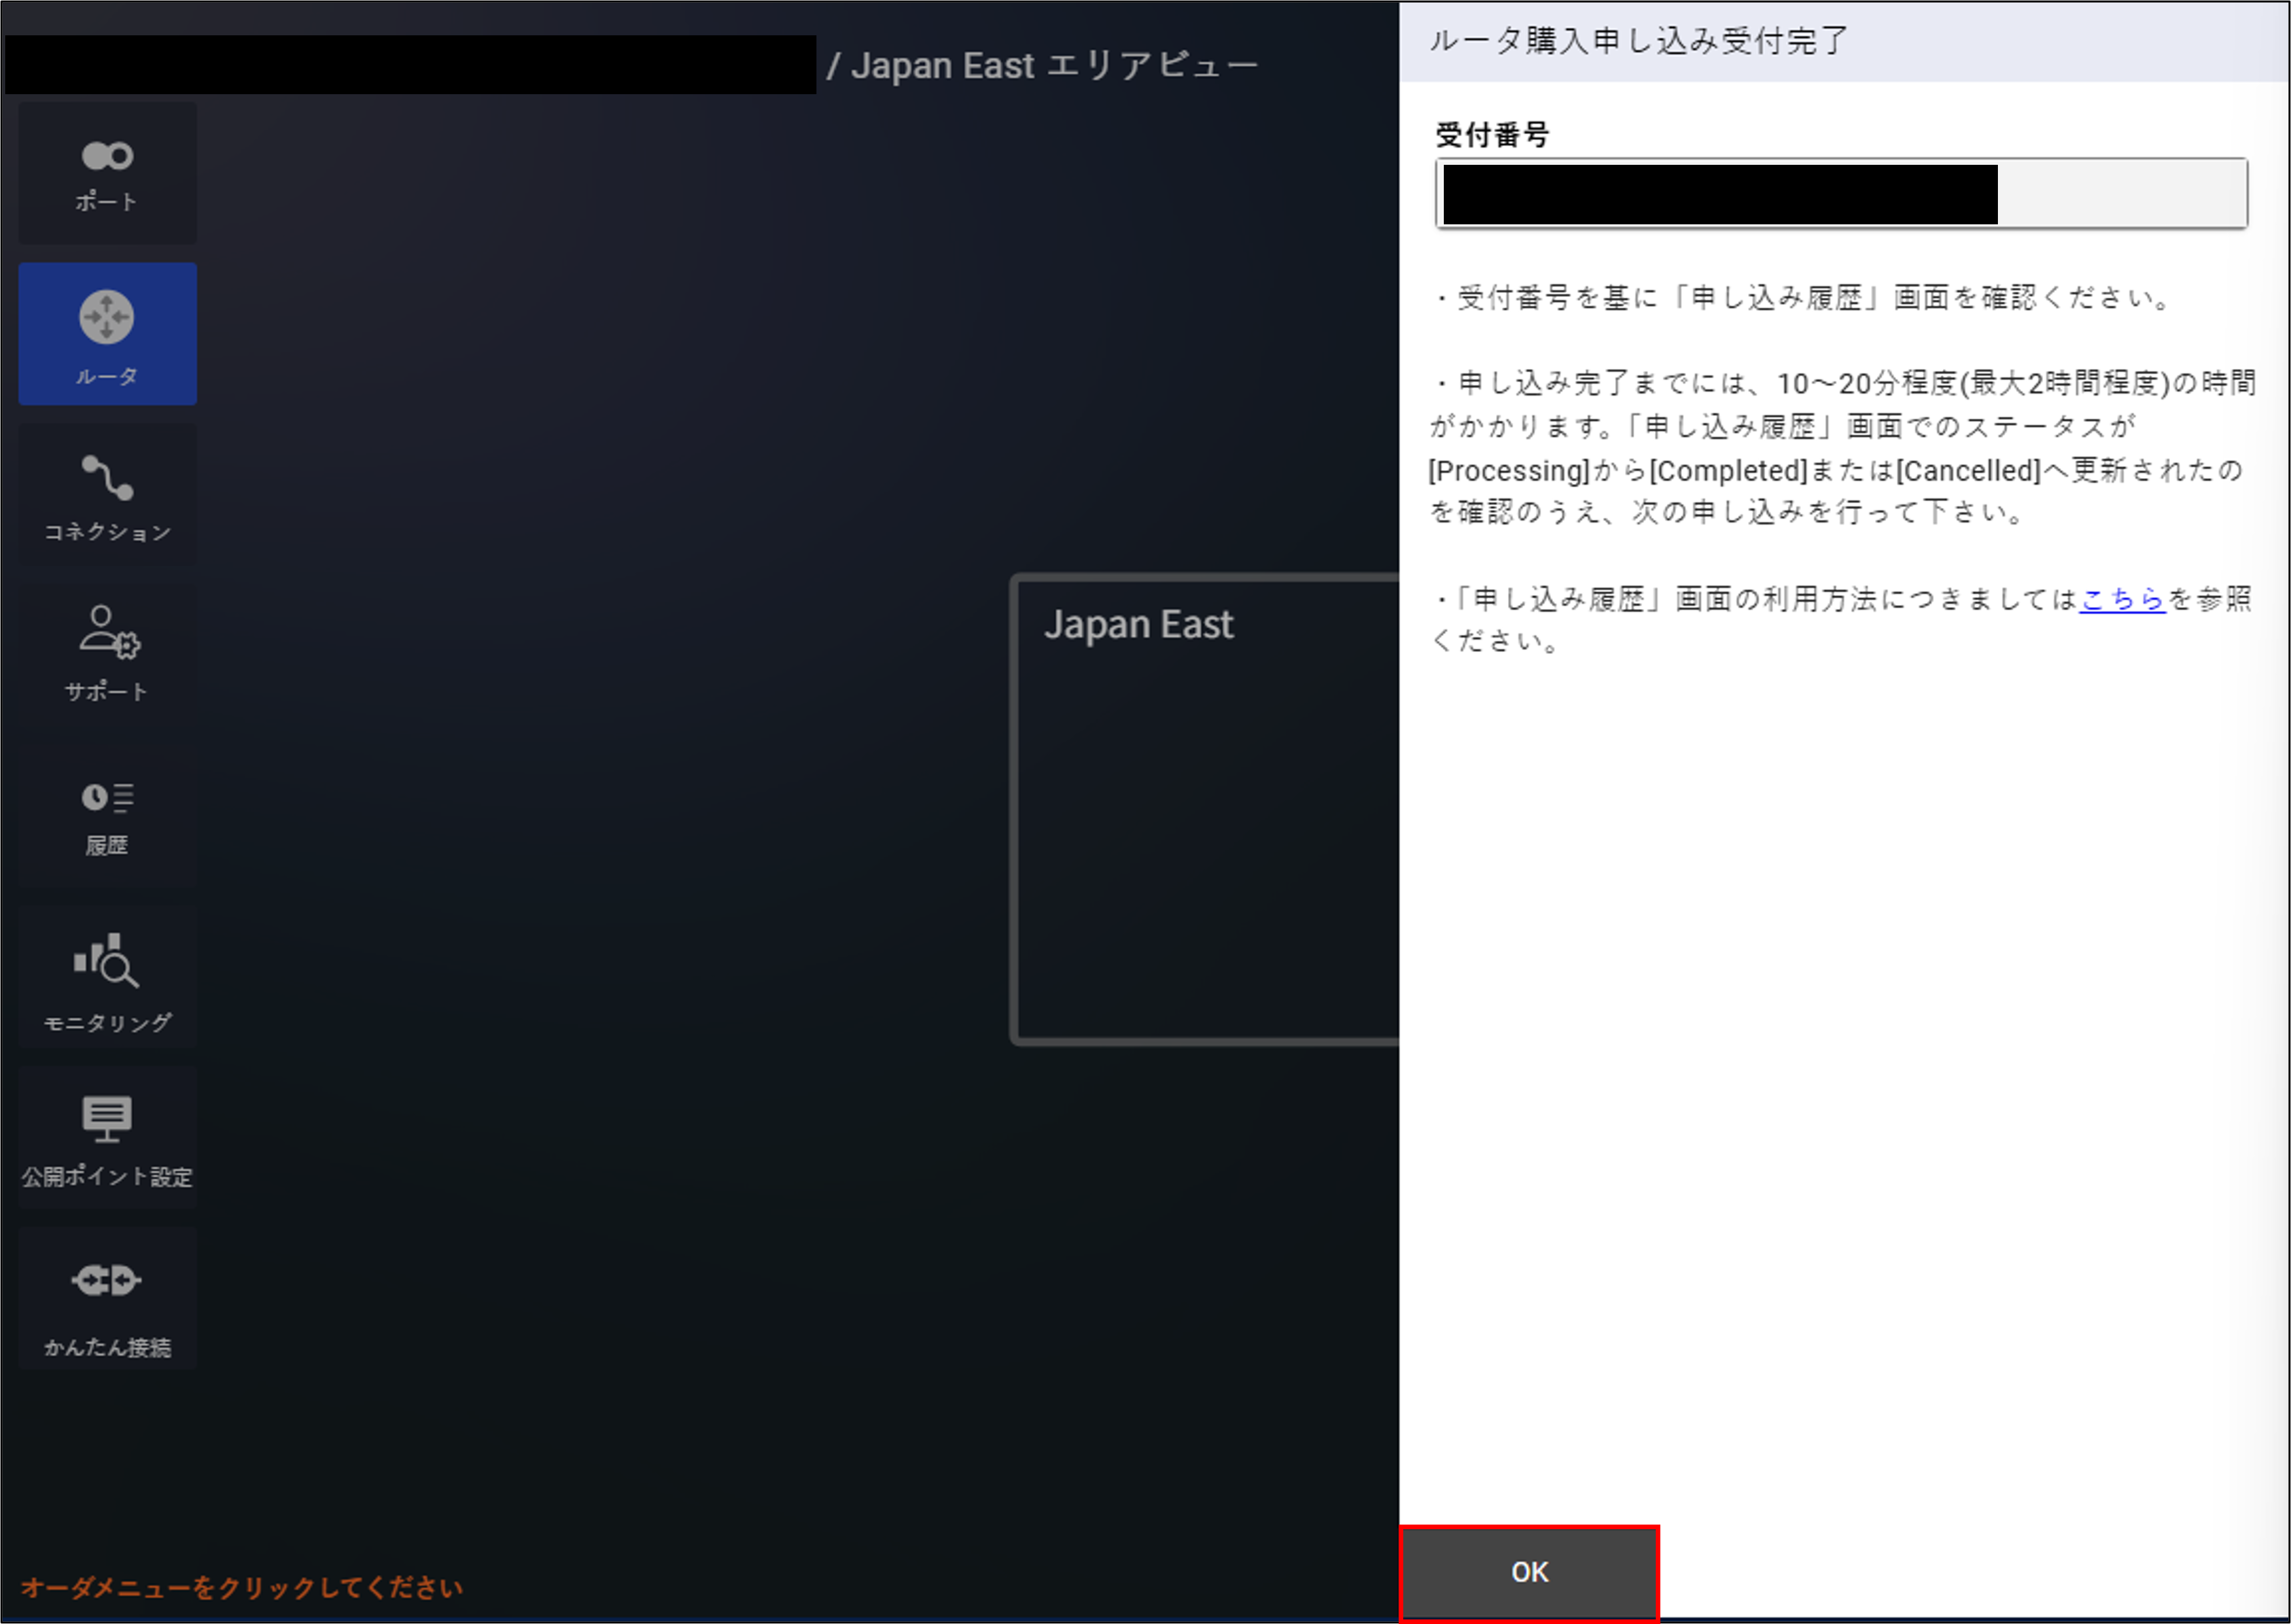Open the かんたん接続 (Easy Connect) sidebar menu
The width and height of the screenshot is (2291, 1624).
tap(107, 1298)
